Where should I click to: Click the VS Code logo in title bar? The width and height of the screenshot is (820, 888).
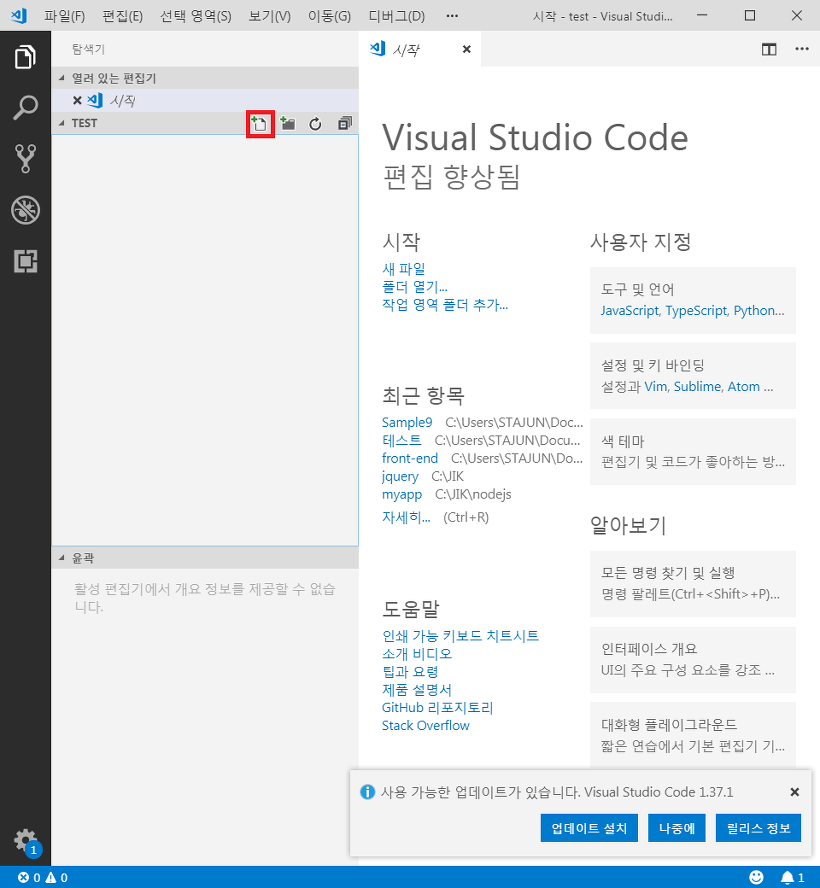click(x=19, y=16)
